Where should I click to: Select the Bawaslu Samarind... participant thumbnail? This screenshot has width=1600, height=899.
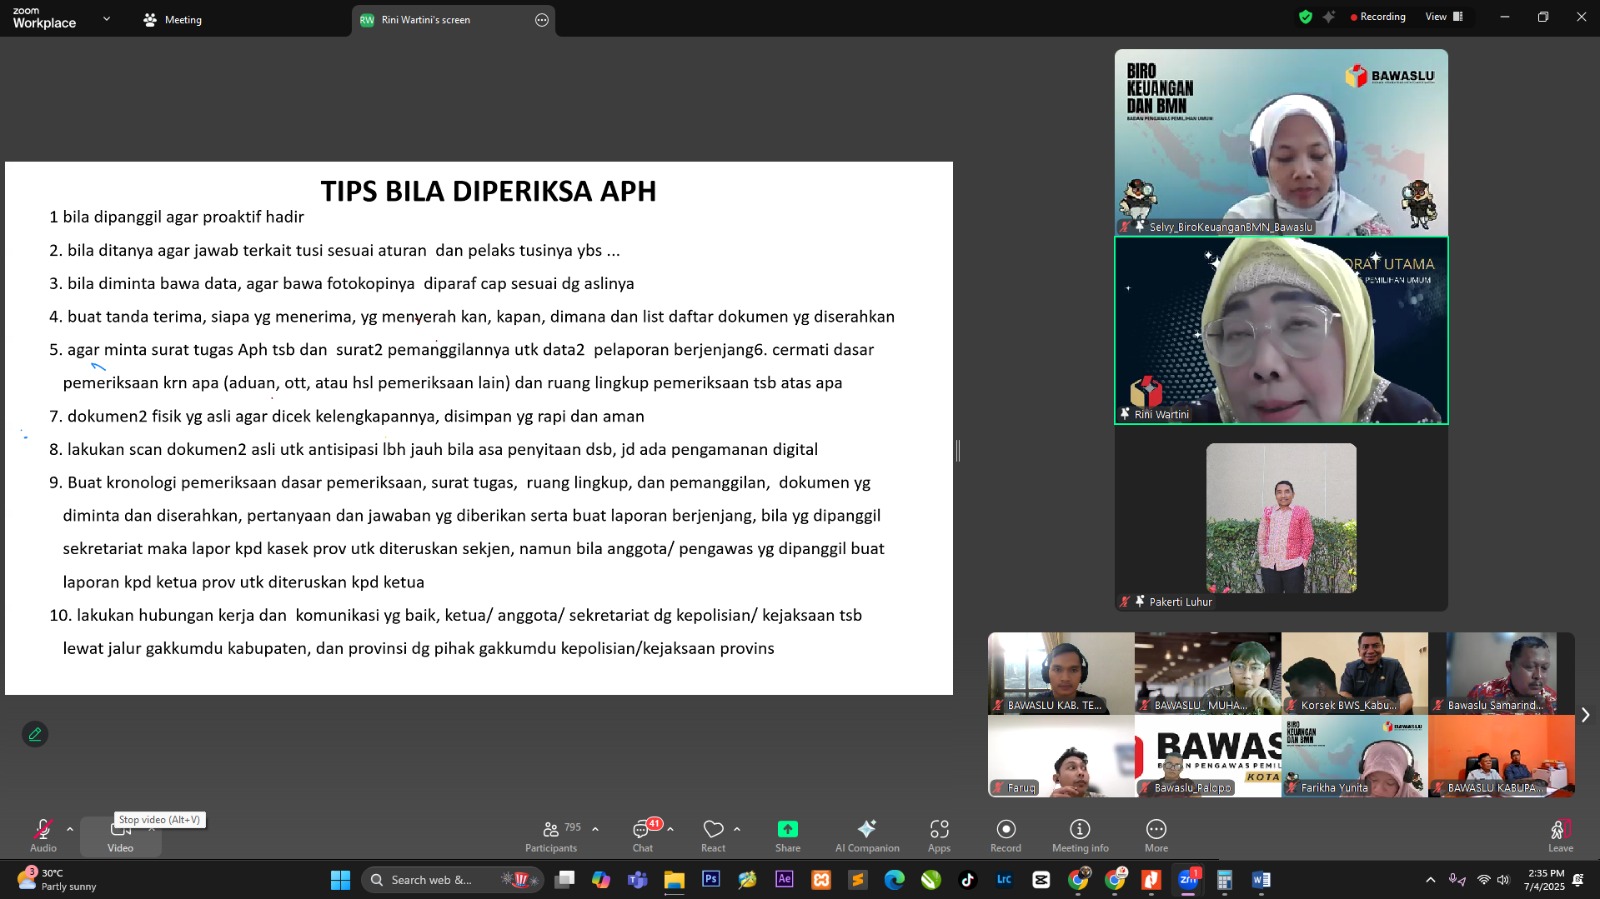[1502, 673]
